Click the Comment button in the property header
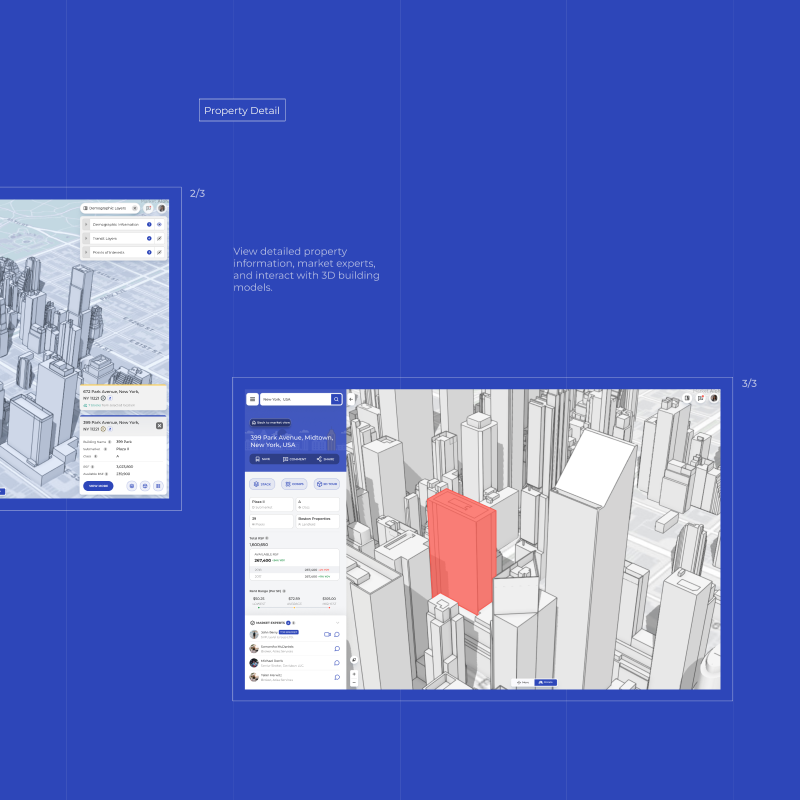The image size is (800, 800). [x=294, y=459]
